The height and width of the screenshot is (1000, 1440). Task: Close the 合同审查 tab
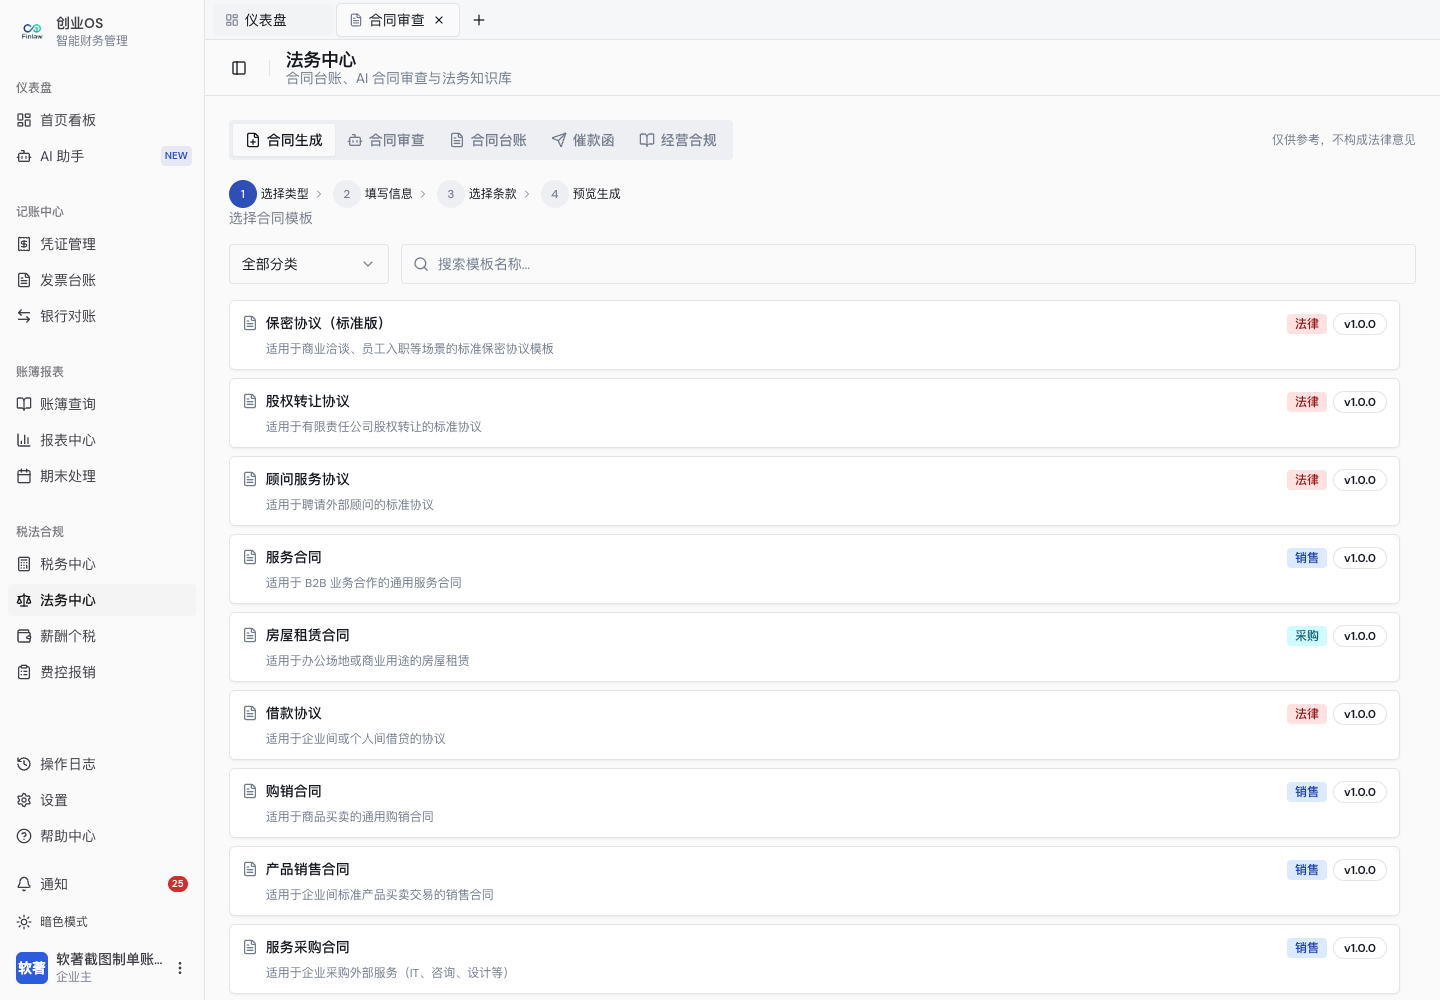click(439, 20)
